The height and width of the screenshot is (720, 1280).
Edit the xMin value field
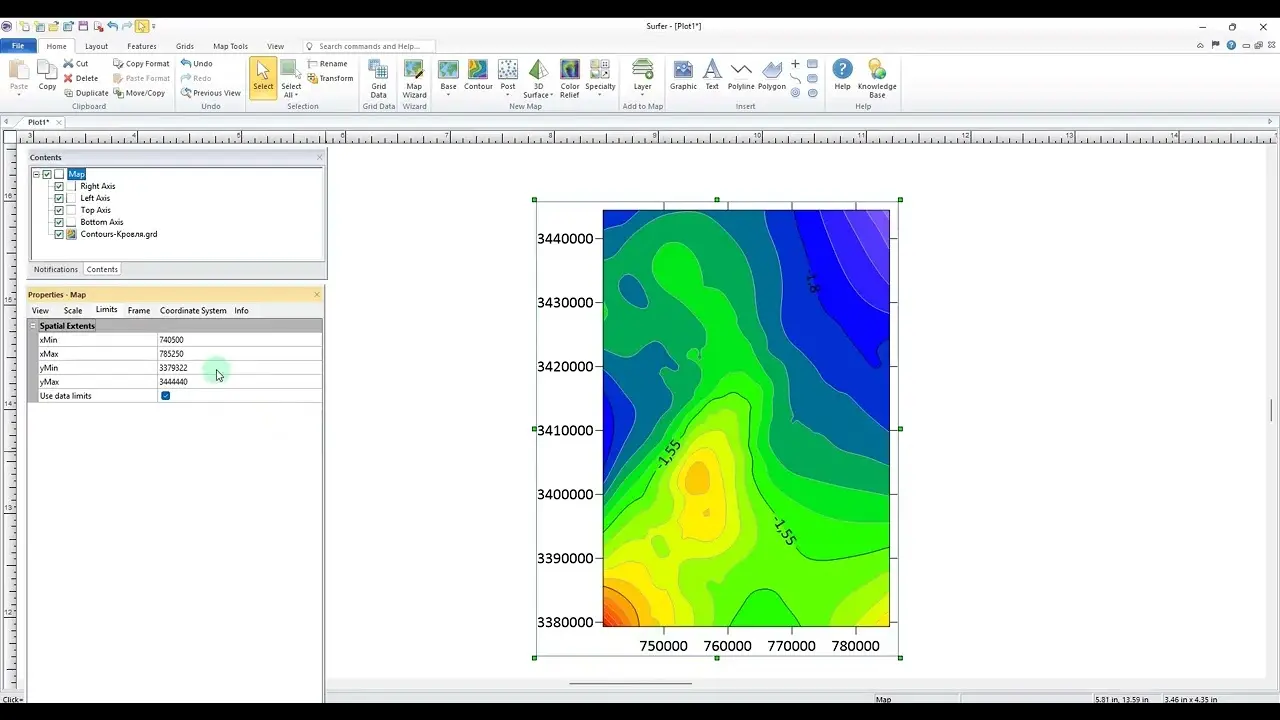pyautogui.click(x=239, y=340)
